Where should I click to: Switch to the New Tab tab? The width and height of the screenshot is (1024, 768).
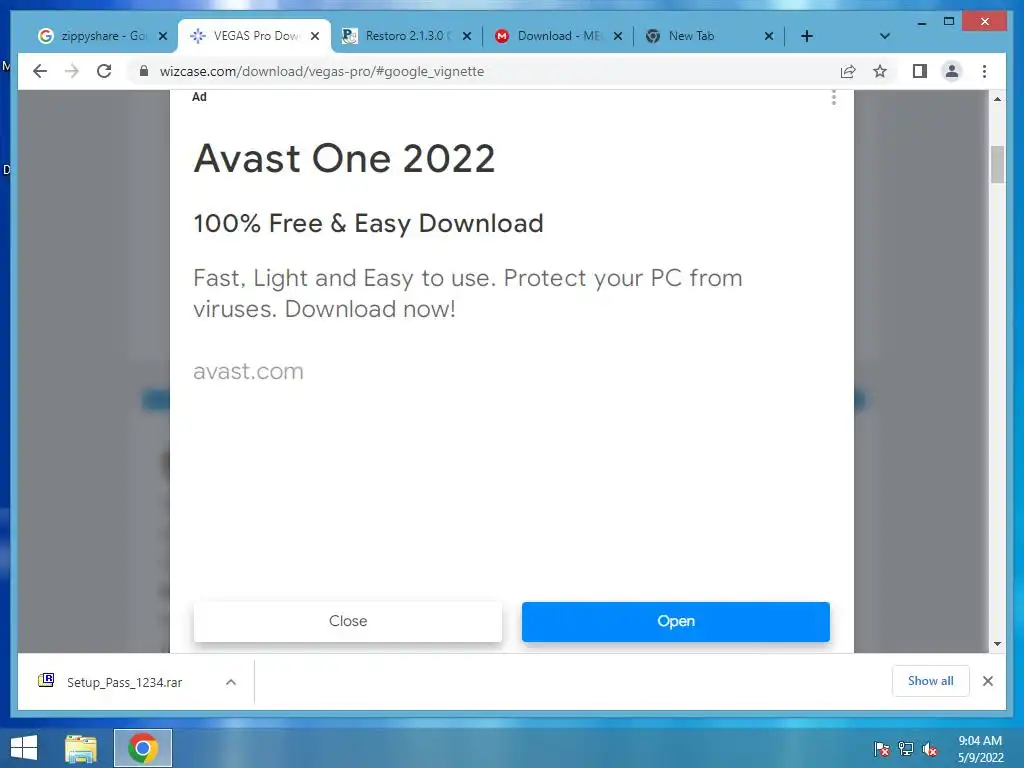pyautogui.click(x=709, y=36)
